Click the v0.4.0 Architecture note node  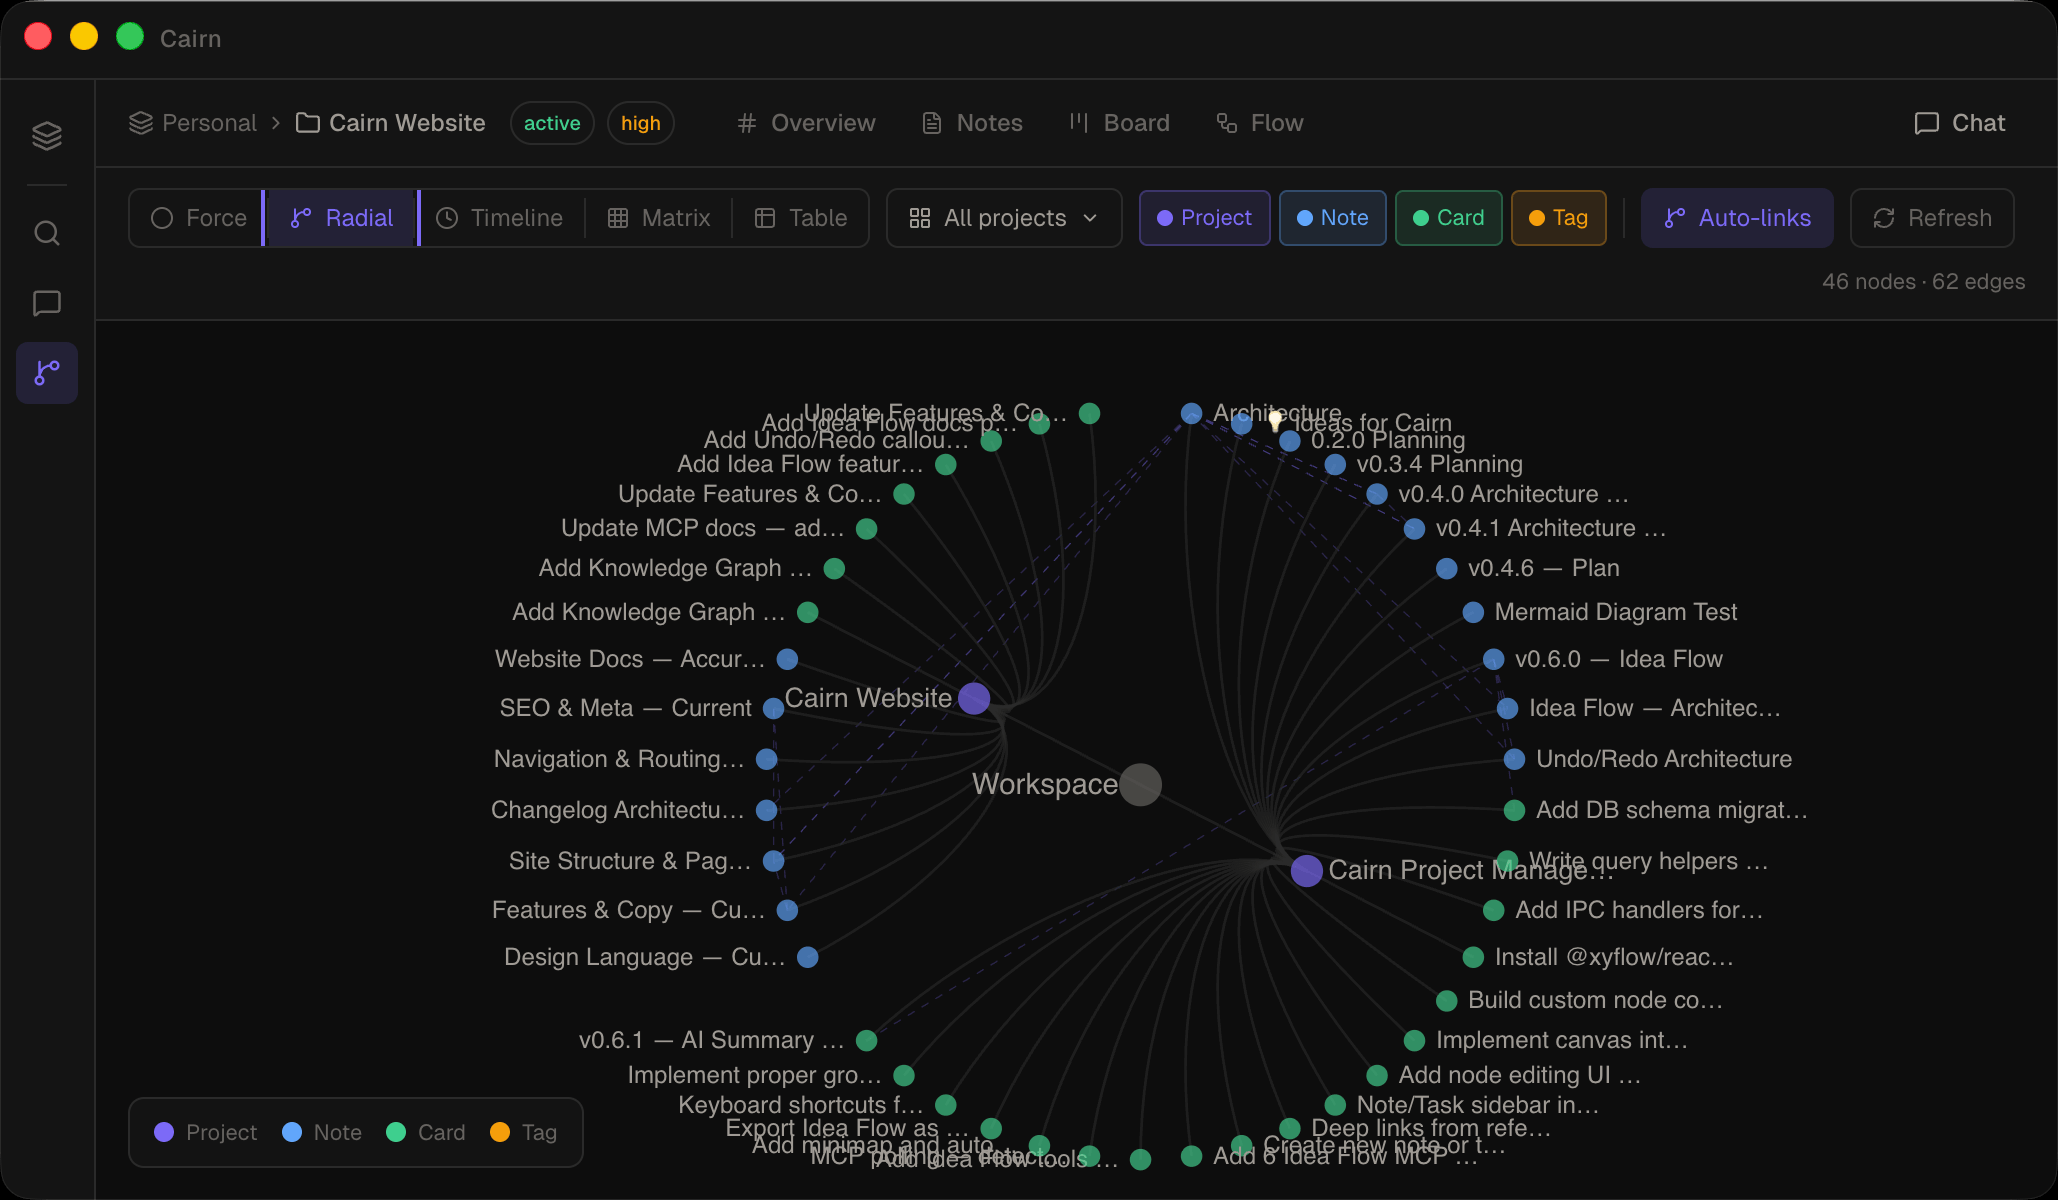click(x=1377, y=494)
